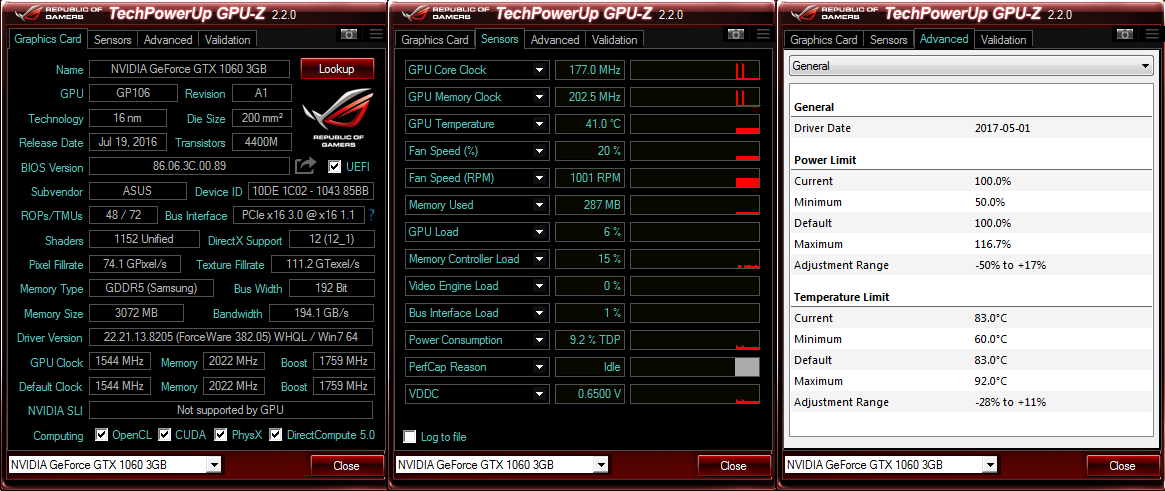The width and height of the screenshot is (1165, 491).
Task: Click the Driver Version field
Action: point(231,337)
